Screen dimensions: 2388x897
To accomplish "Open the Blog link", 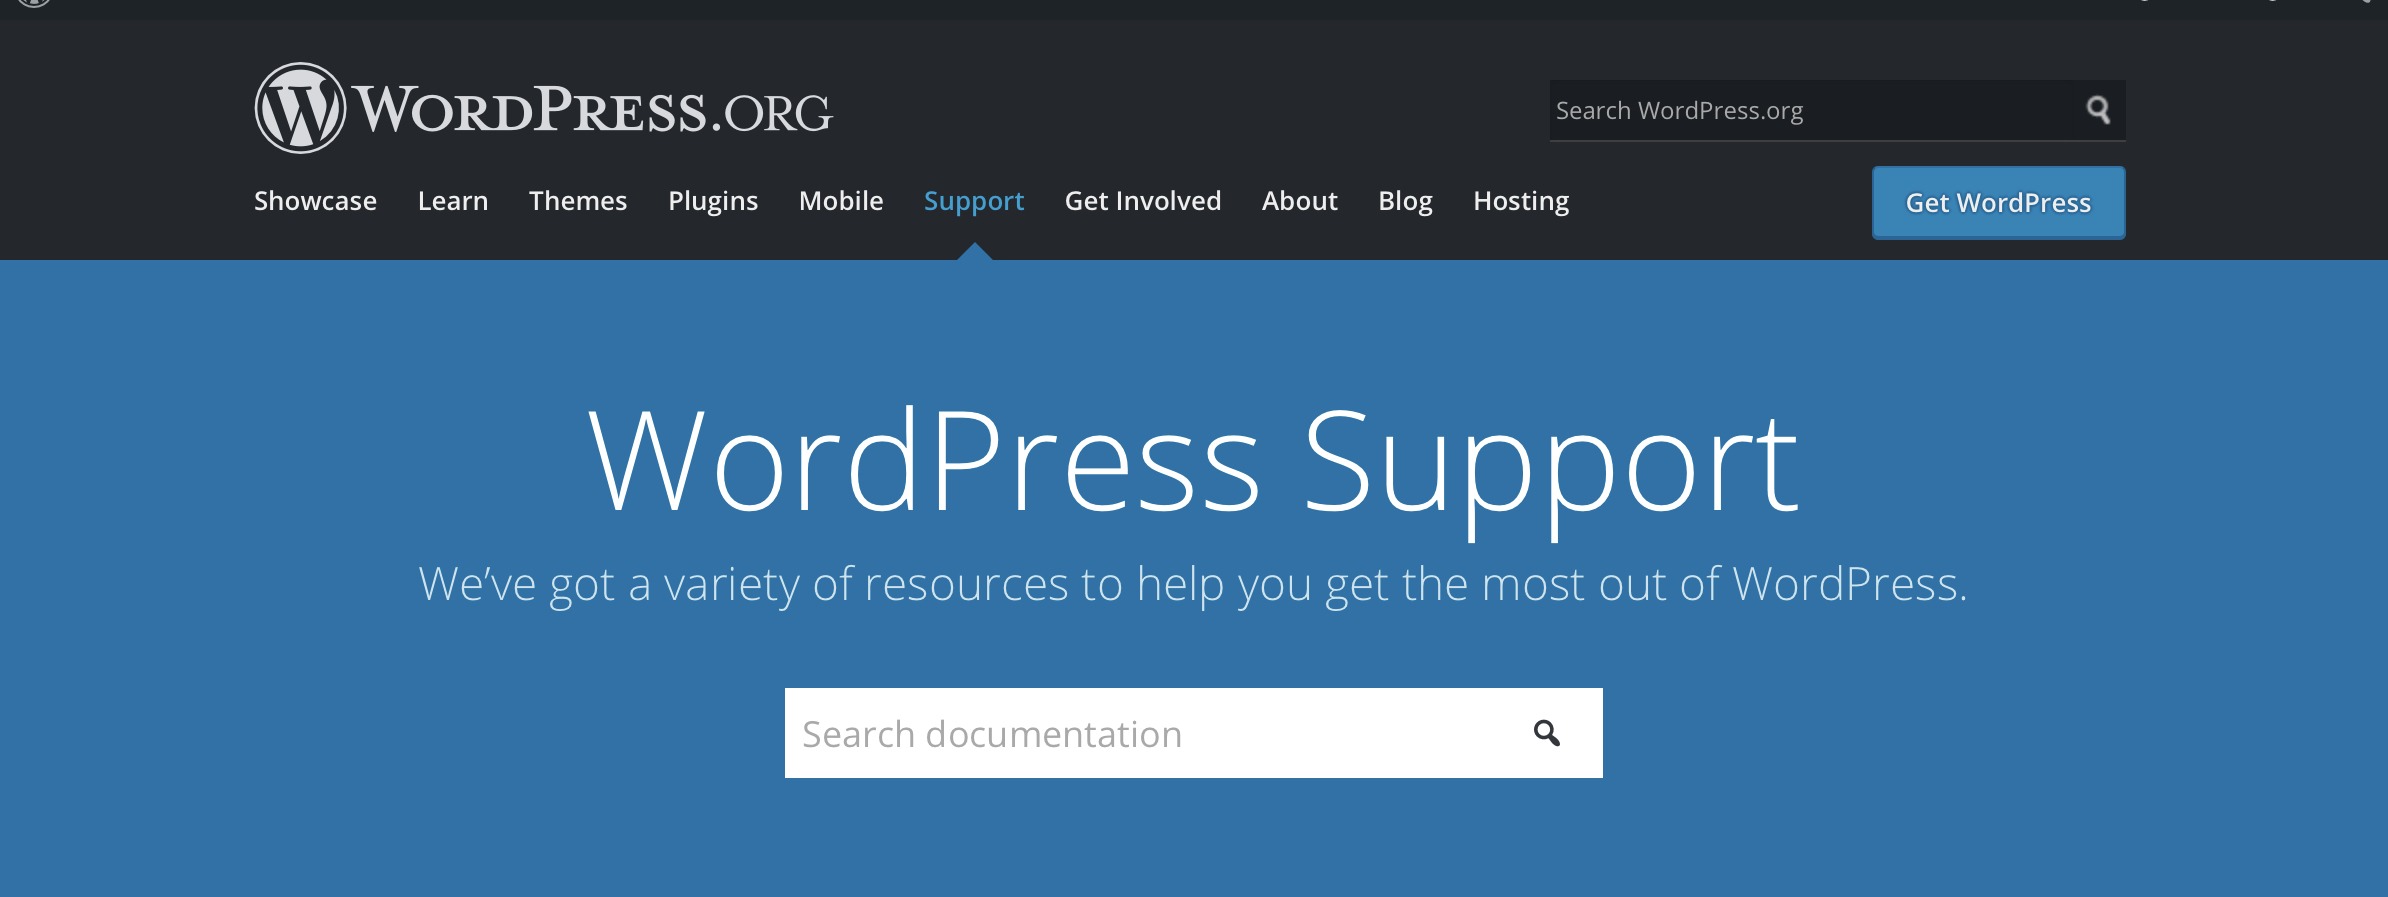I will (1405, 201).
